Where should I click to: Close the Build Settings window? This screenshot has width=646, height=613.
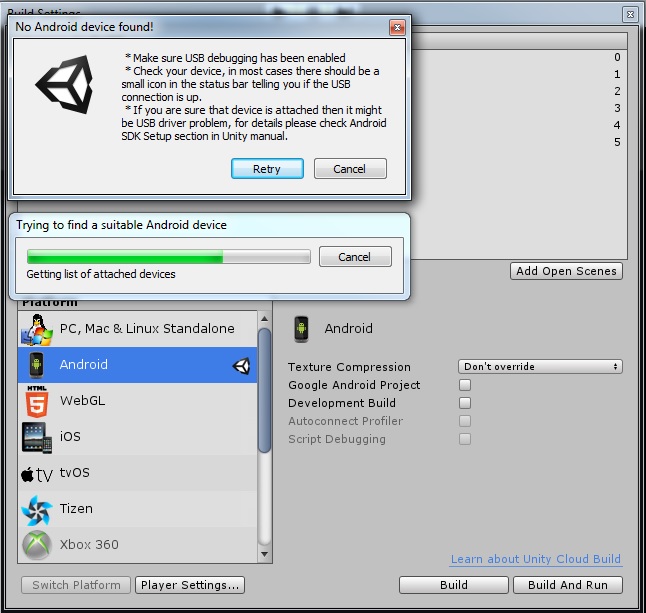[630, 15]
